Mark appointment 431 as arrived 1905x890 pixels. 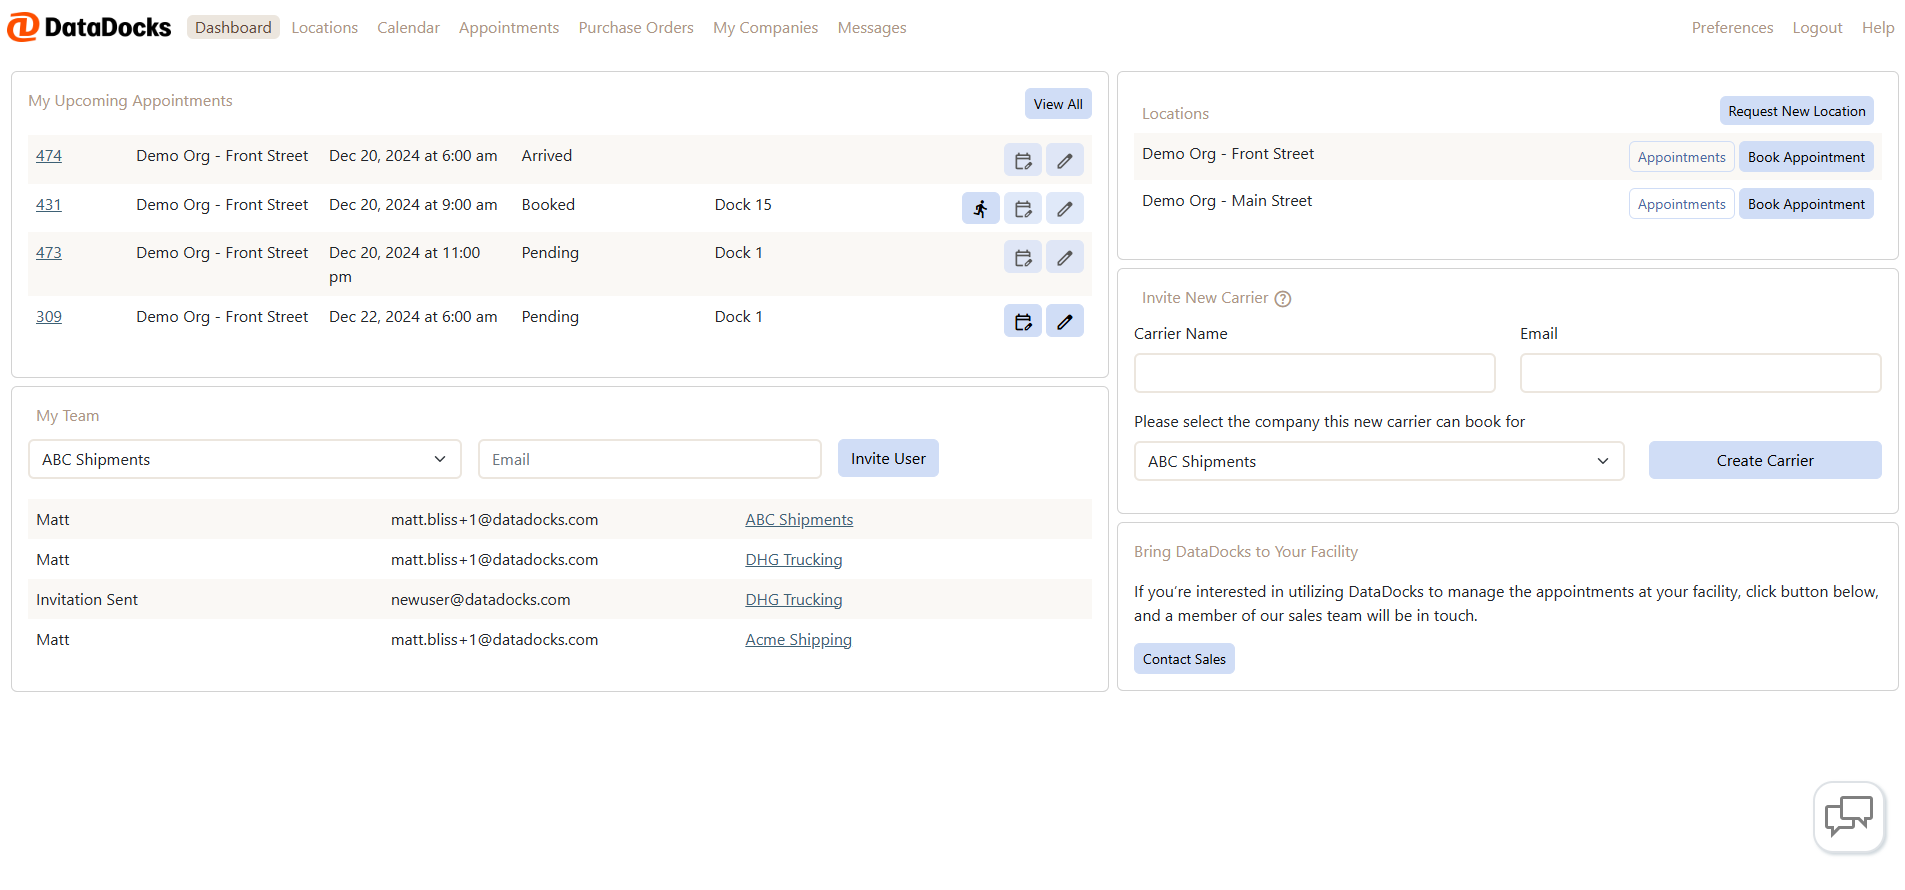981,208
